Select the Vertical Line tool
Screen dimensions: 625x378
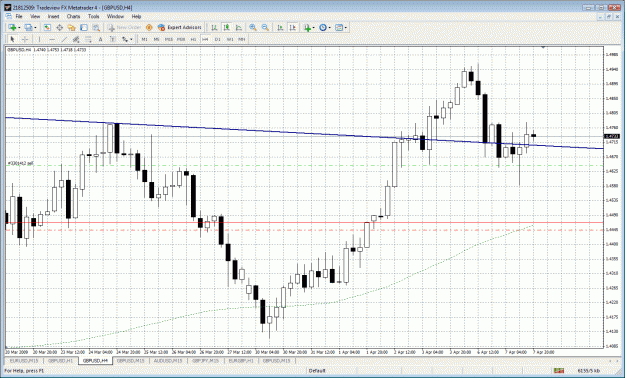click(39, 39)
